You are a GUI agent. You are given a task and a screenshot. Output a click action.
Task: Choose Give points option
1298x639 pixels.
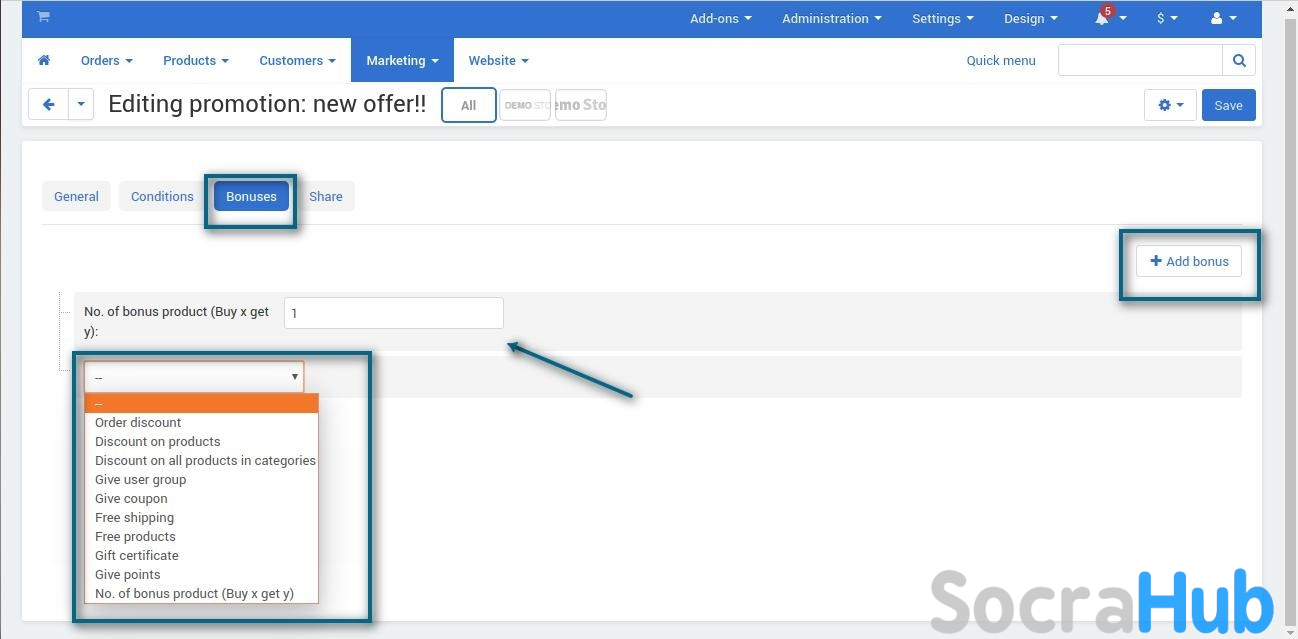coord(201,574)
